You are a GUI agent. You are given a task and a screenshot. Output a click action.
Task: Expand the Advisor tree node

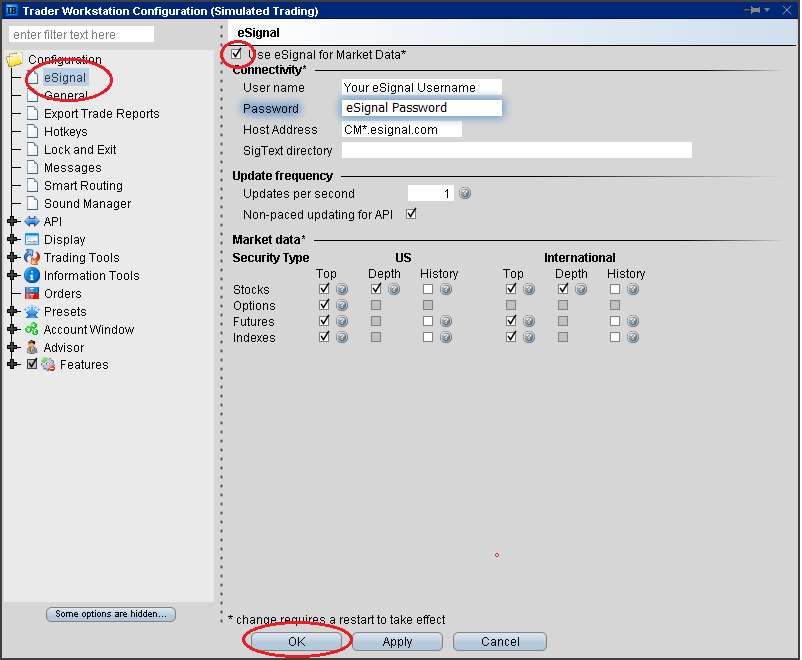pos(12,347)
